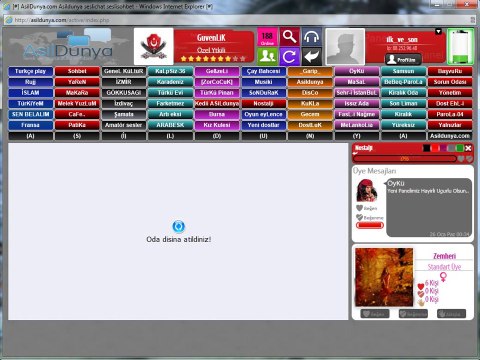Open the Zemheri autumn profile picture
The height and width of the screenshot is (360, 480).
pos(384,277)
